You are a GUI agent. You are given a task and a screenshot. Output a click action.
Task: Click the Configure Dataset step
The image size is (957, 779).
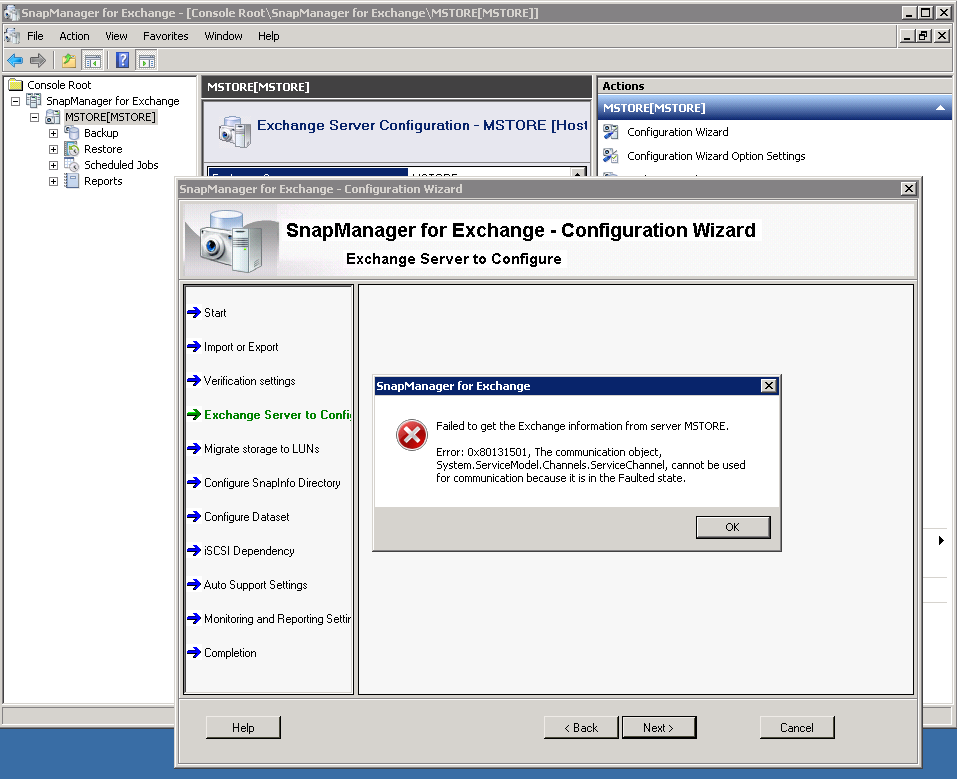pyautogui.click(x=247, y=516)
